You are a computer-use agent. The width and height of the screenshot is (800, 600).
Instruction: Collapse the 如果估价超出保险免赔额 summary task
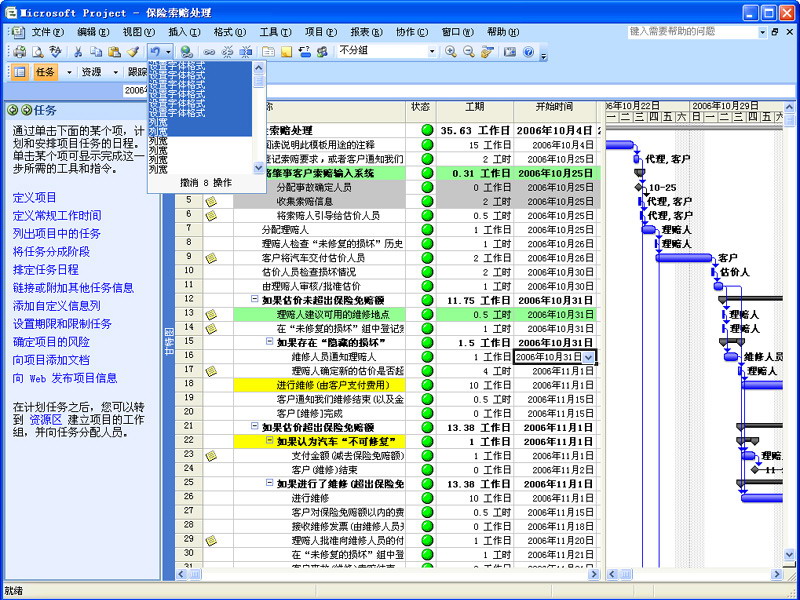tap(254, 427)
